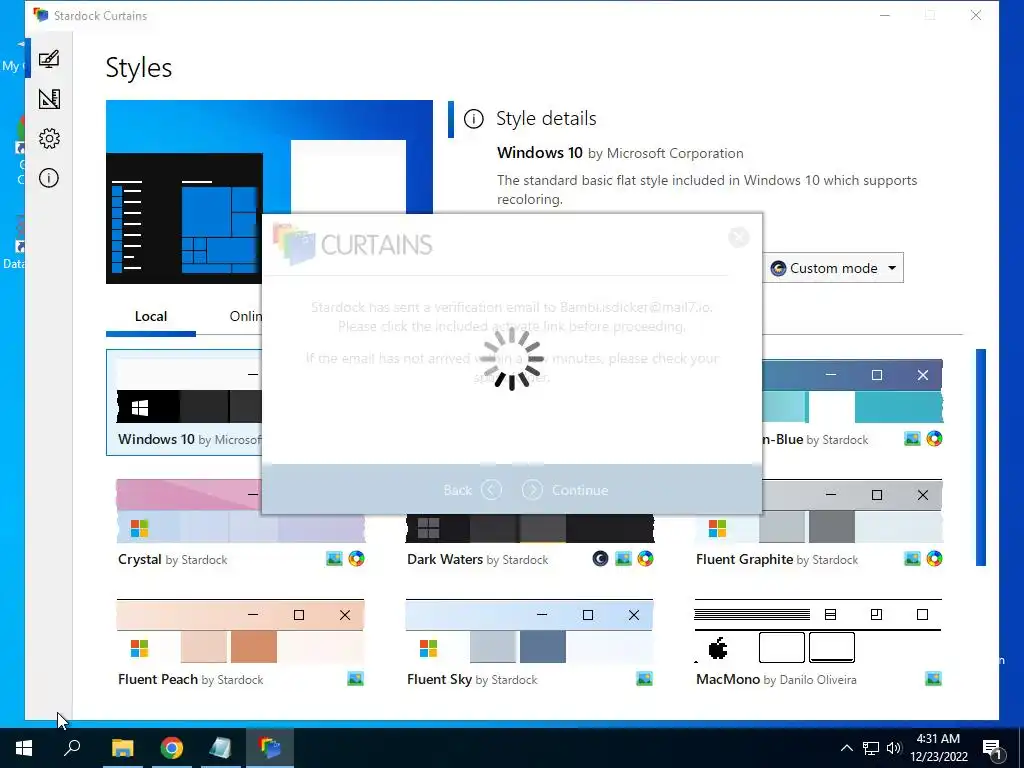
Task: Click the Stardock Curtains taskbar icon
Action: tap(269, 748)
